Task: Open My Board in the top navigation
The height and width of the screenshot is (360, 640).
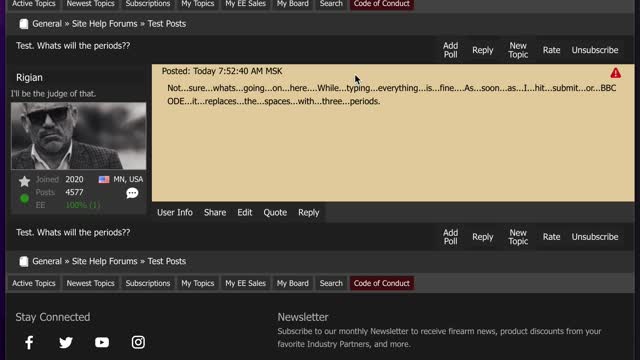Action: tap(293, 4)
